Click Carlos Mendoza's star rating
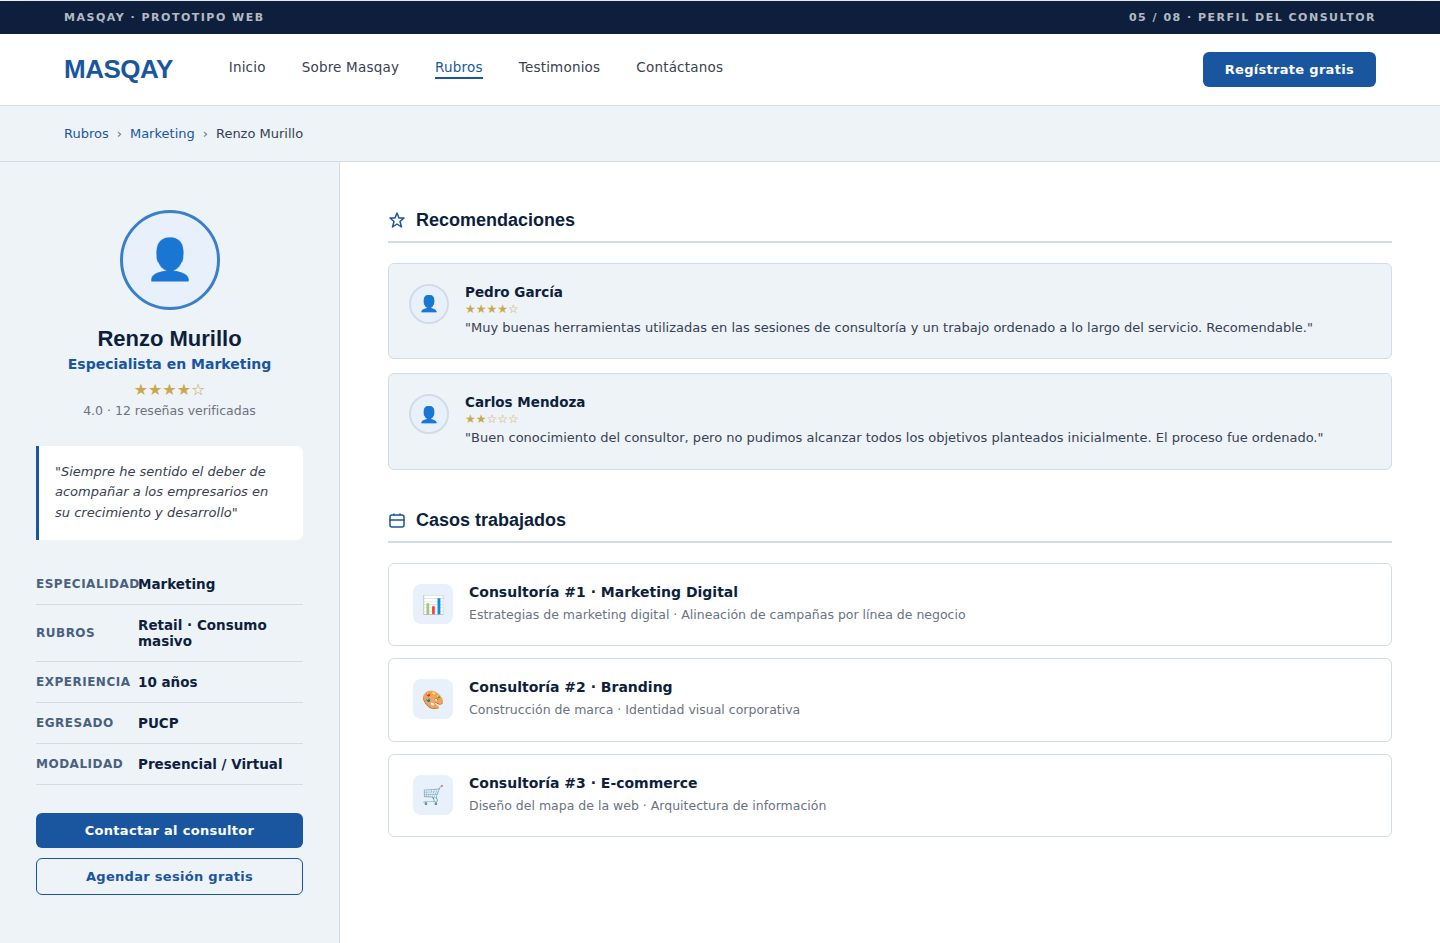 coord(492,419)
